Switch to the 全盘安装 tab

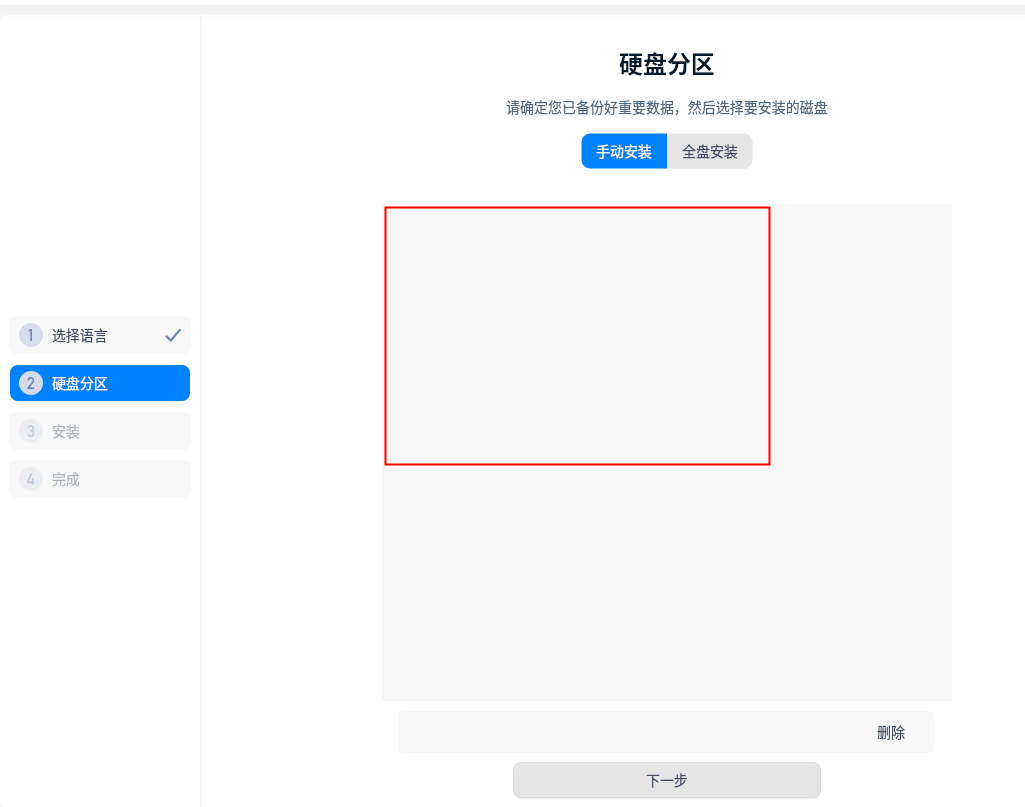(709, 151)
